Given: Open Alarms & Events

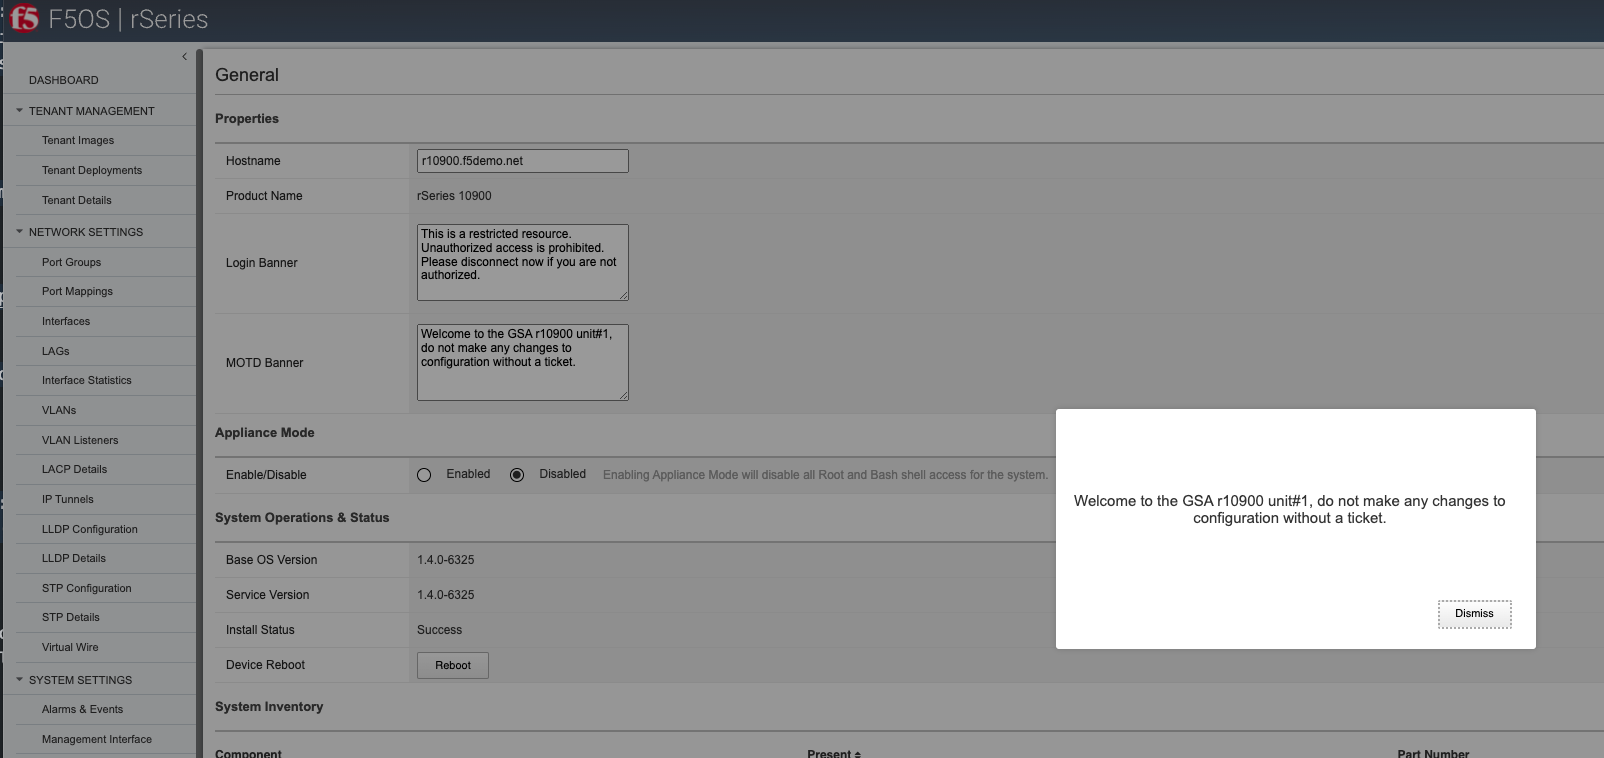Looking at the screenshot, I should (x=83, y=710).
